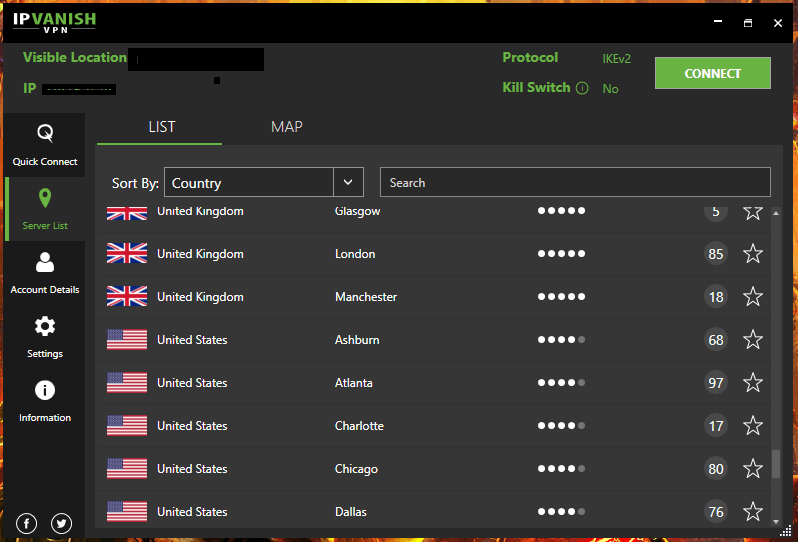The height and width of the screenshot is (542, 798).
Task: Focus the server Search field
Action: click(x=575, y=182)
